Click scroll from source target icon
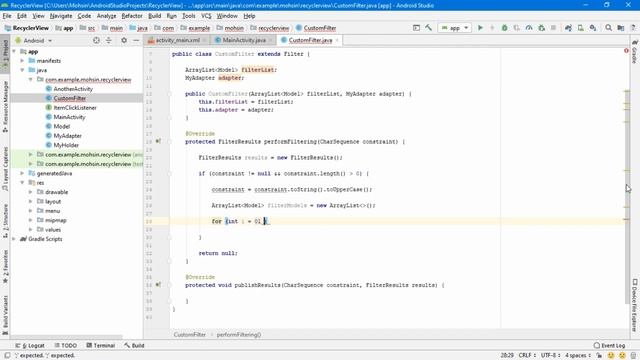This screenshot has width=640, height=360. [96, 40]
